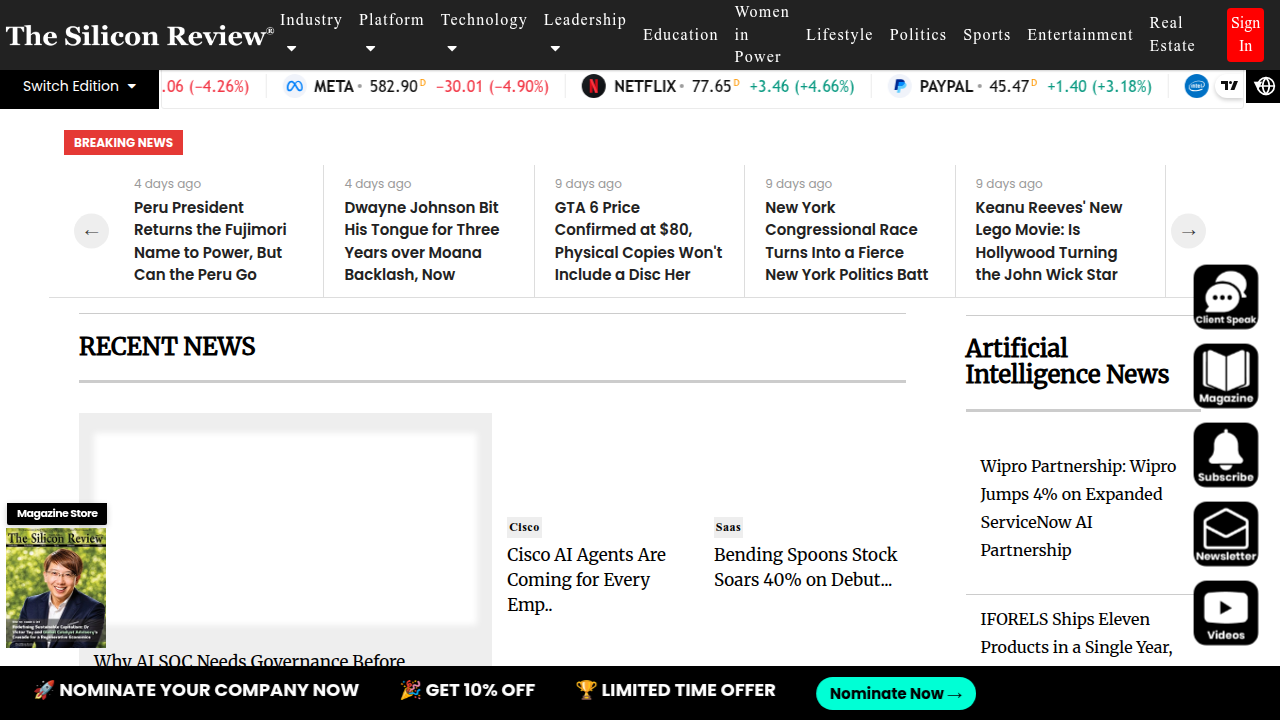Open the Newsletter envelope icon
Viewport: 1280px width, 720px height.
[1226, 534]
